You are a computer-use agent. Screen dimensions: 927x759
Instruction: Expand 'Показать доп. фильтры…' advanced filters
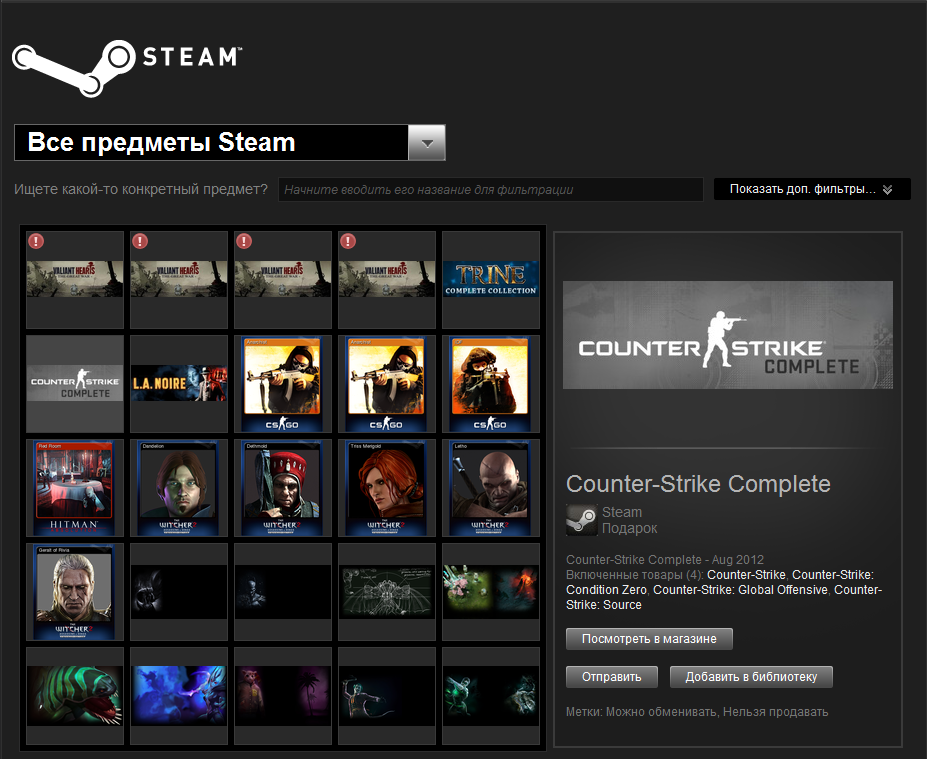812,189
